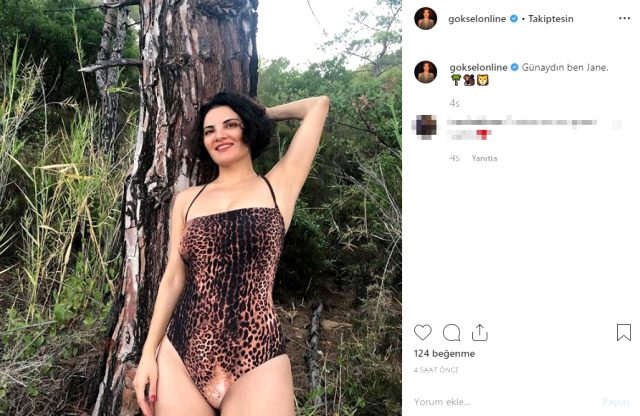Reply to the comment with Yanıtla
640x416 pixels.
(484, 158)
